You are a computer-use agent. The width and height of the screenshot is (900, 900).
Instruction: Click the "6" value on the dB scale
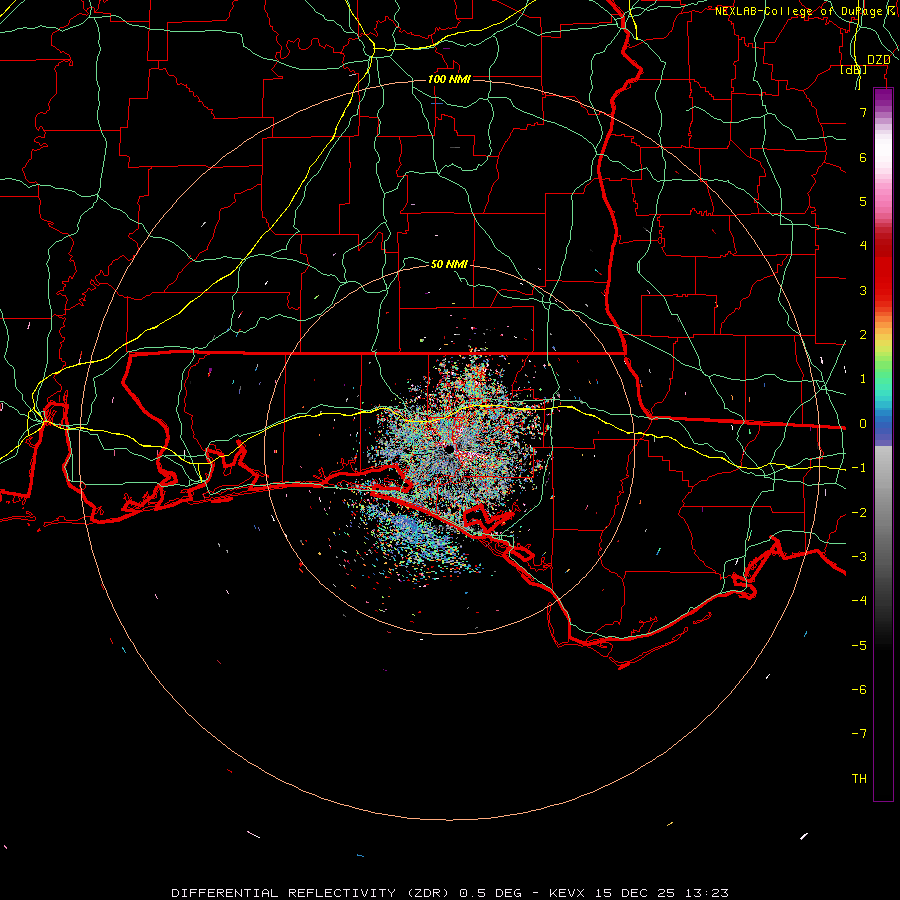click(x=863, y=157)
